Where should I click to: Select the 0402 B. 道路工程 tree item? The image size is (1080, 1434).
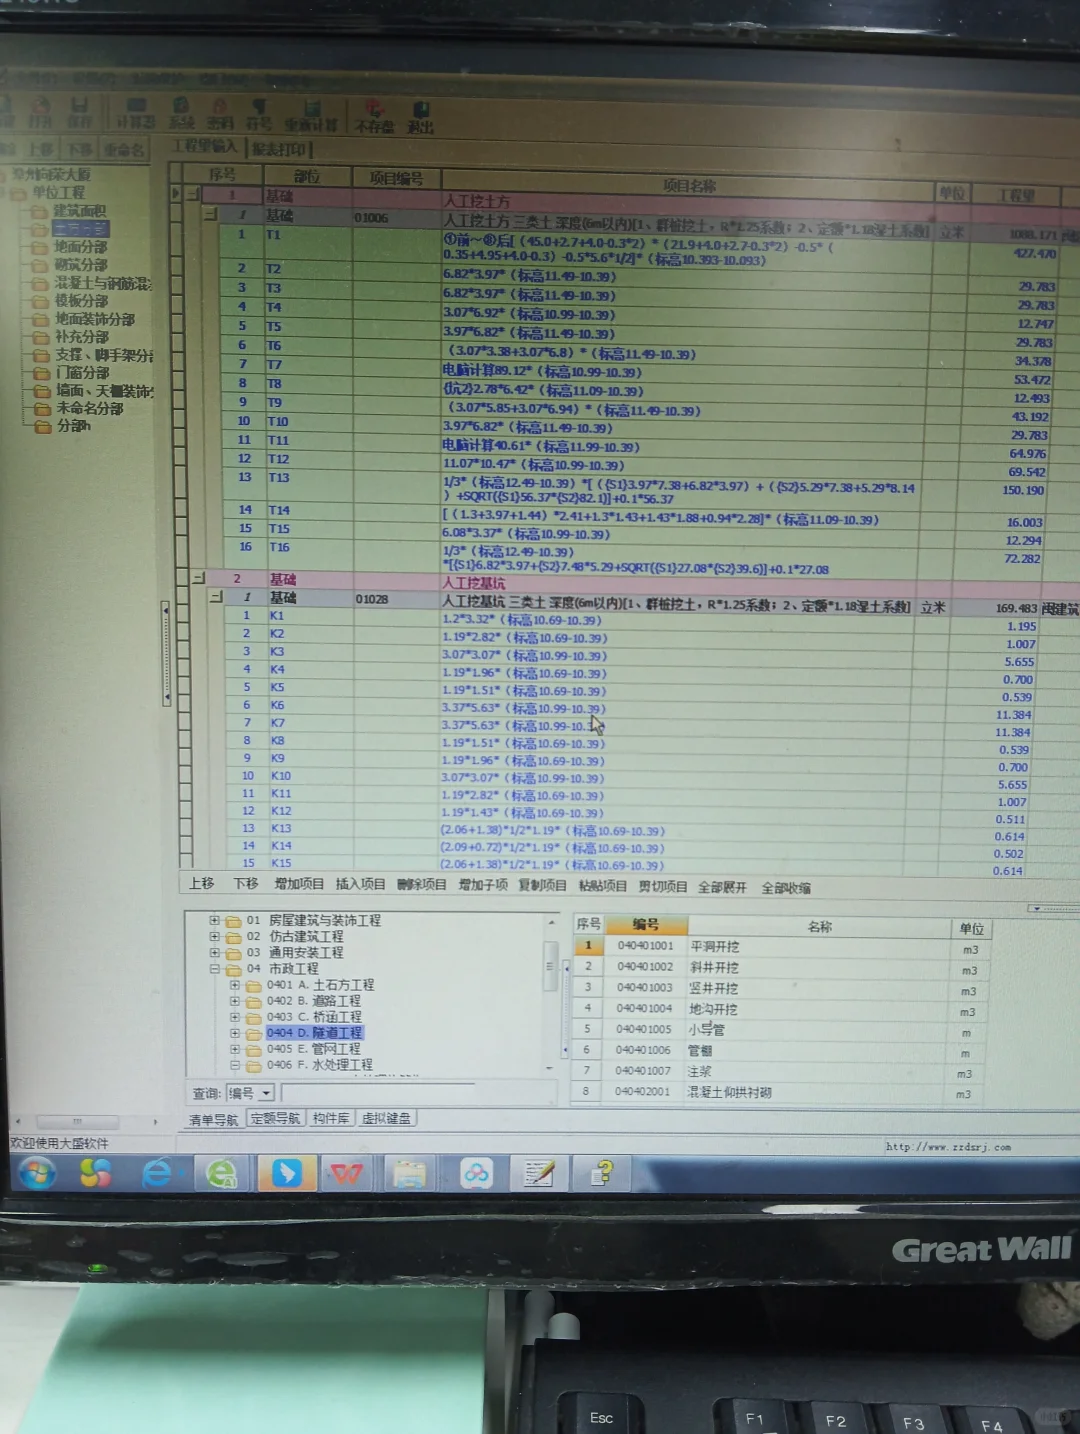[313, 1000]
